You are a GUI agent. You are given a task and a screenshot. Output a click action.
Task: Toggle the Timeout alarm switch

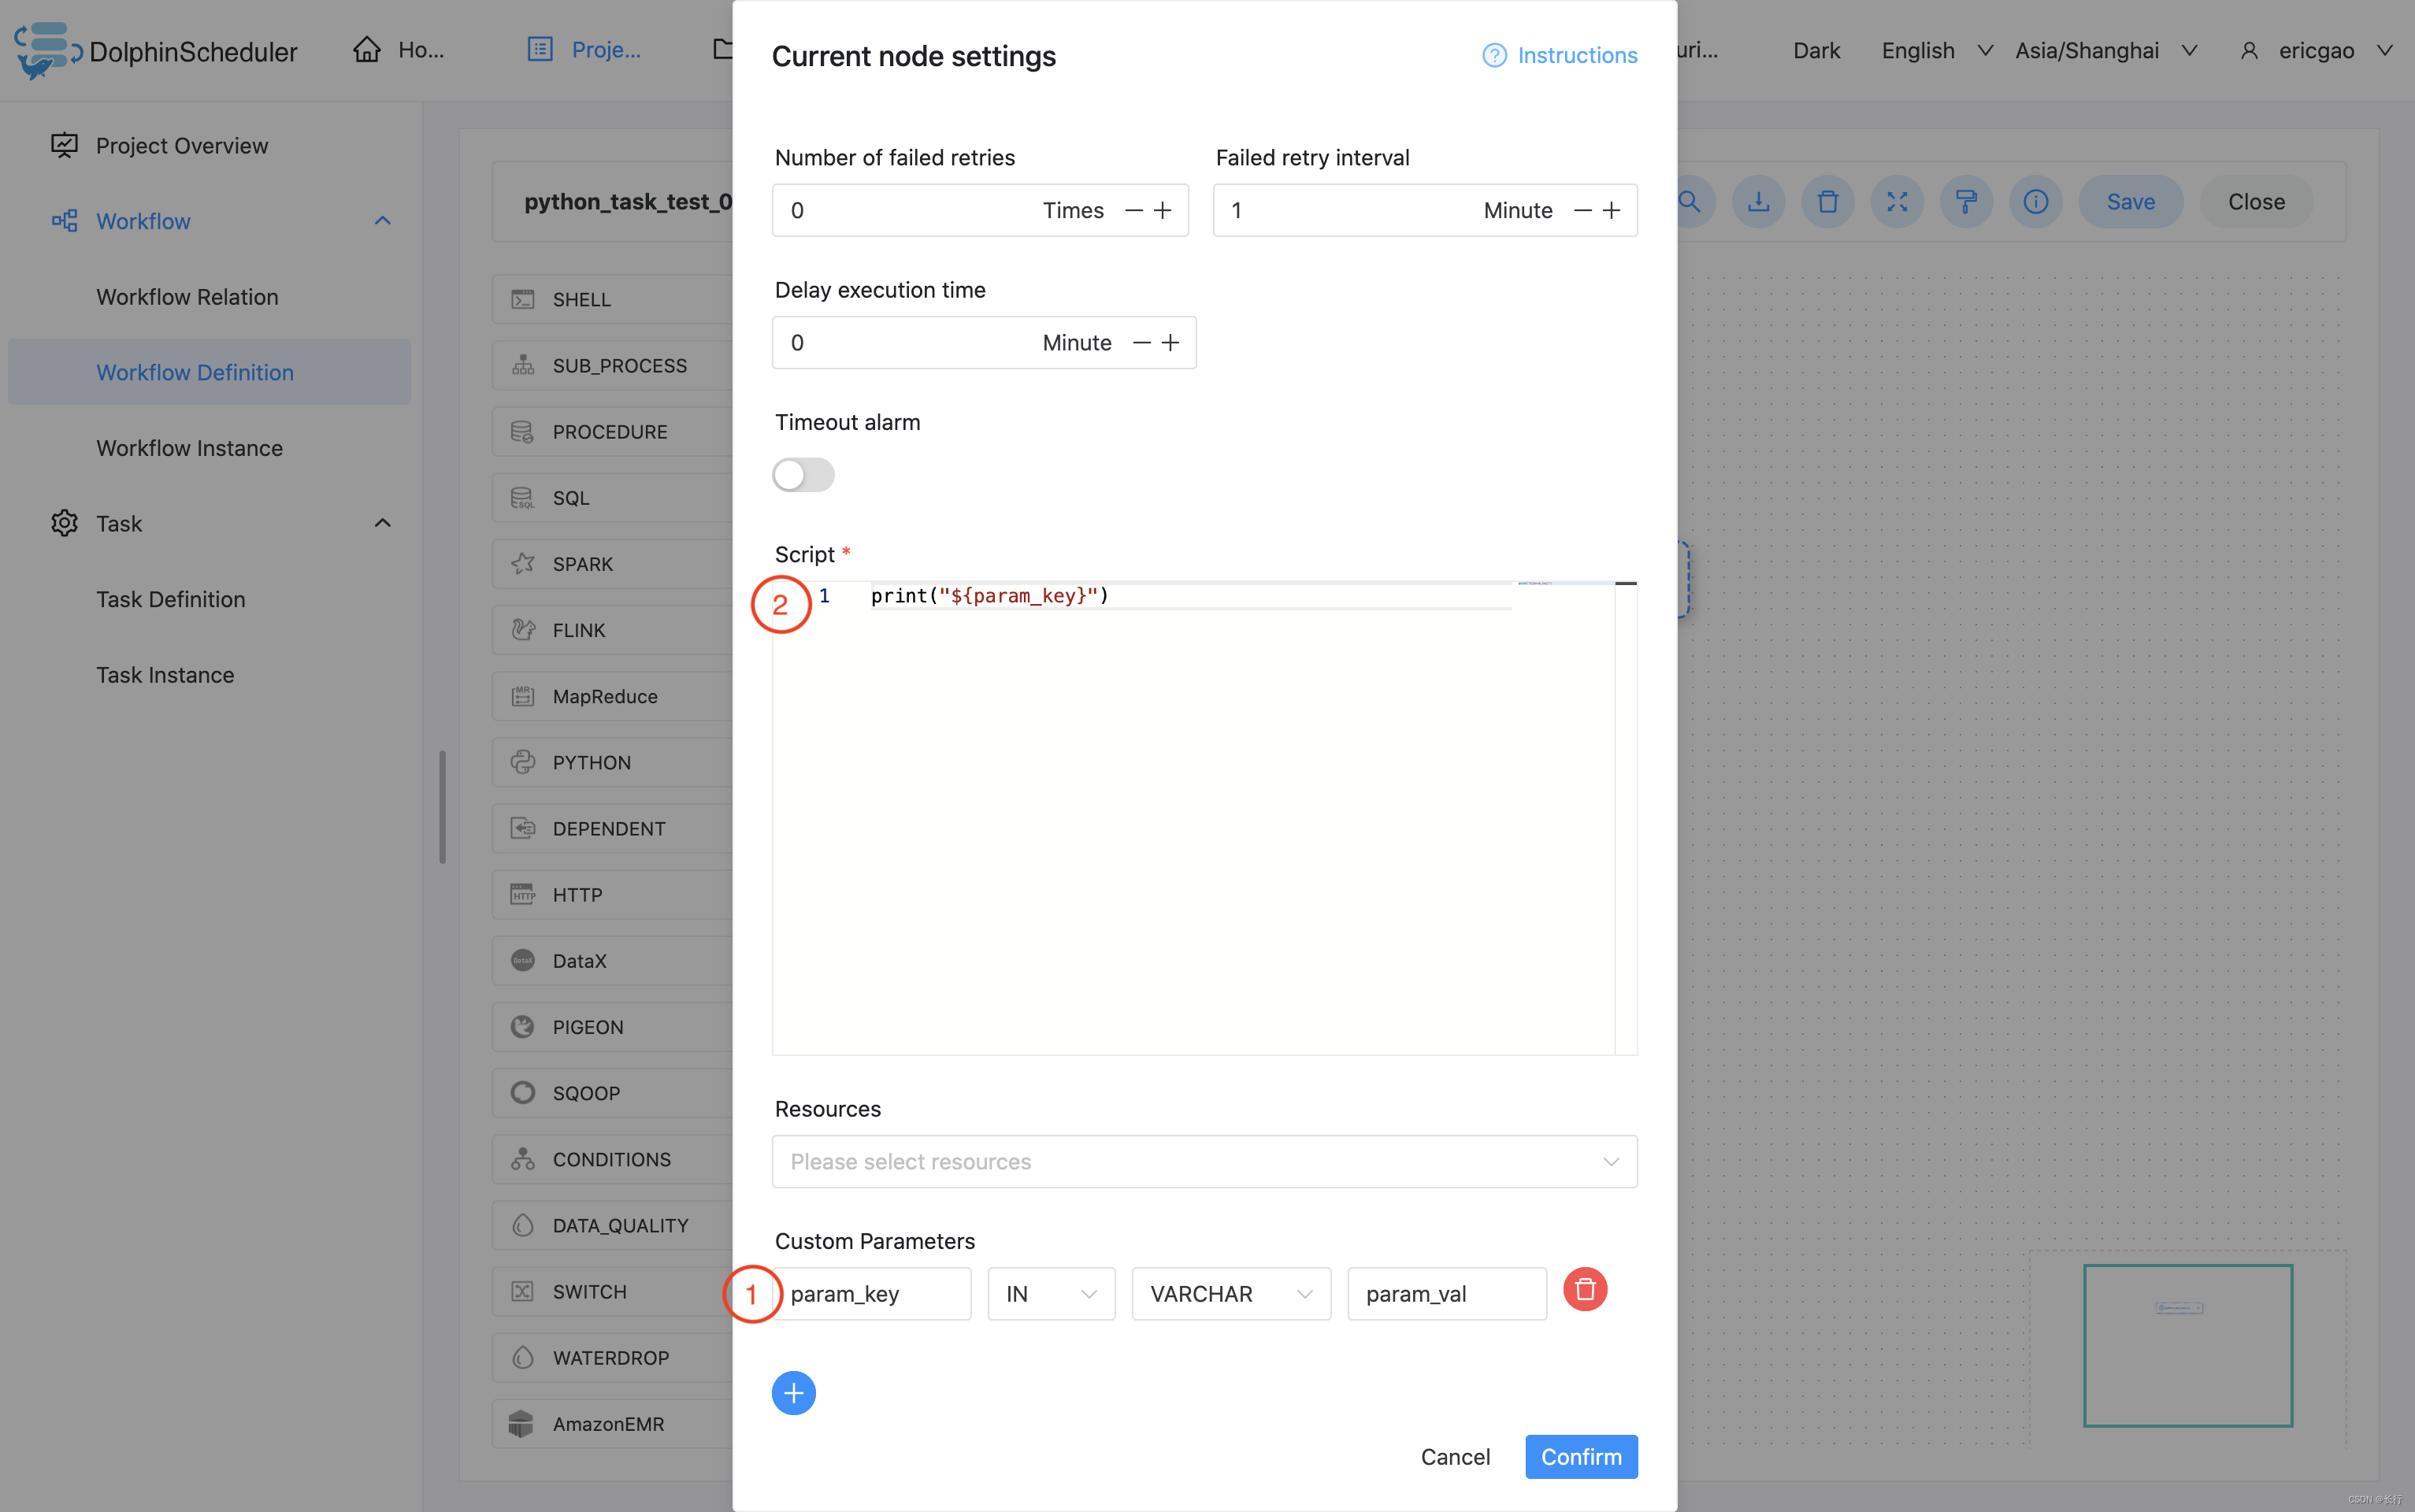[803, 474]
